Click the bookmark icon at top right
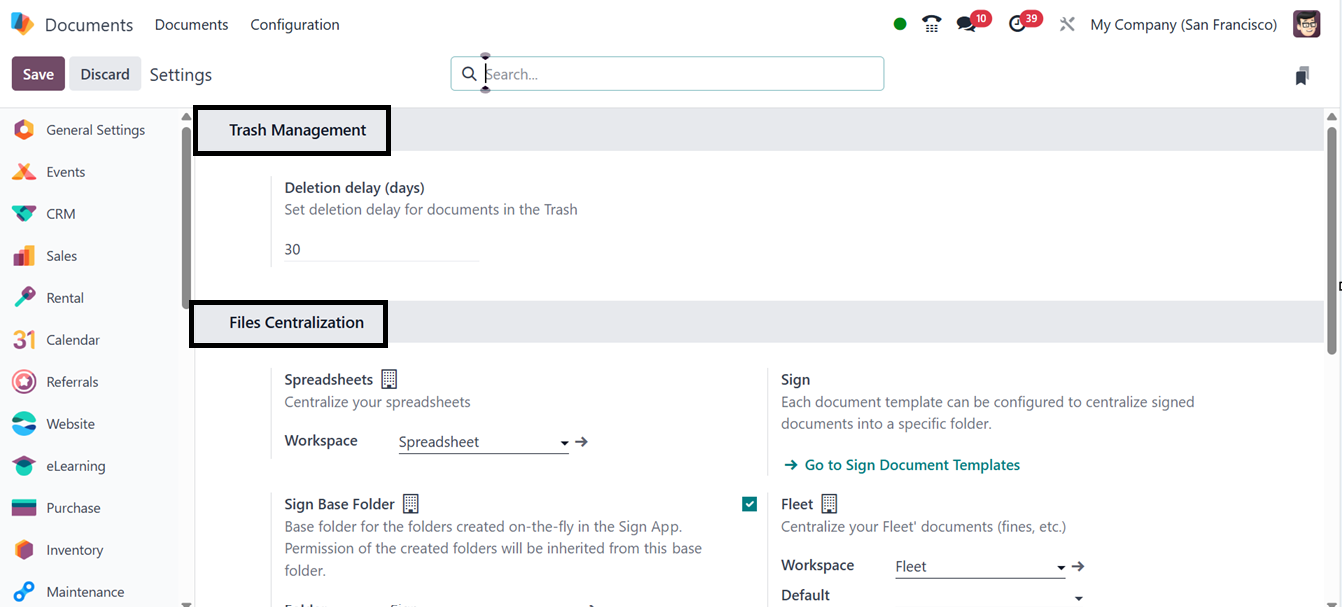Screen dimensions: 1342x607 pyautogui.click(x=1302, y=75)
